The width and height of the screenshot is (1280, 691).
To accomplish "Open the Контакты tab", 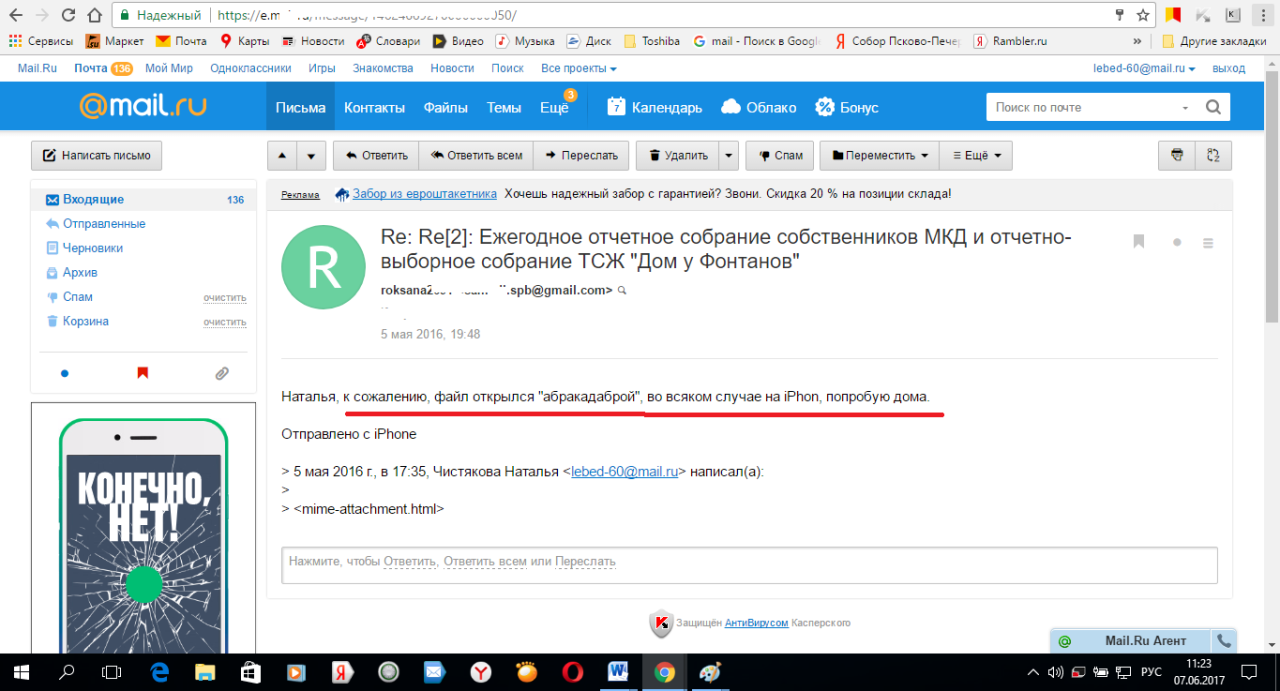I will pos(374,108).
